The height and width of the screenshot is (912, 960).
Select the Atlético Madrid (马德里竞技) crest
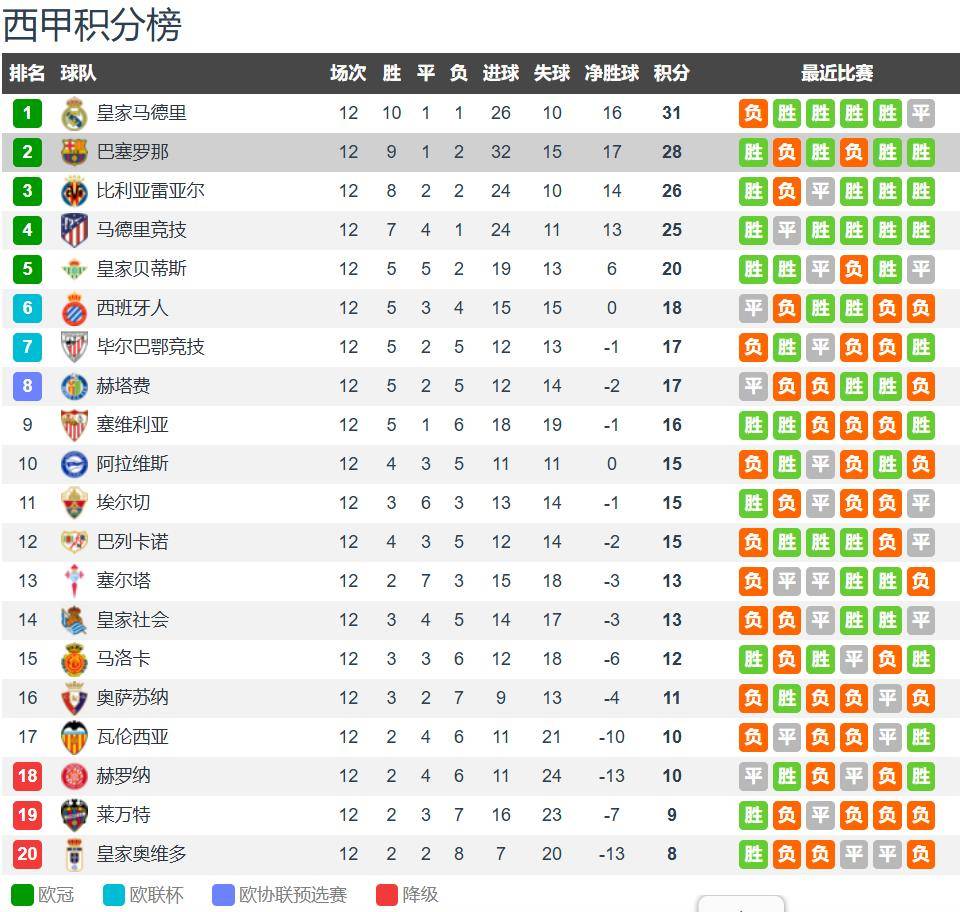74,230
